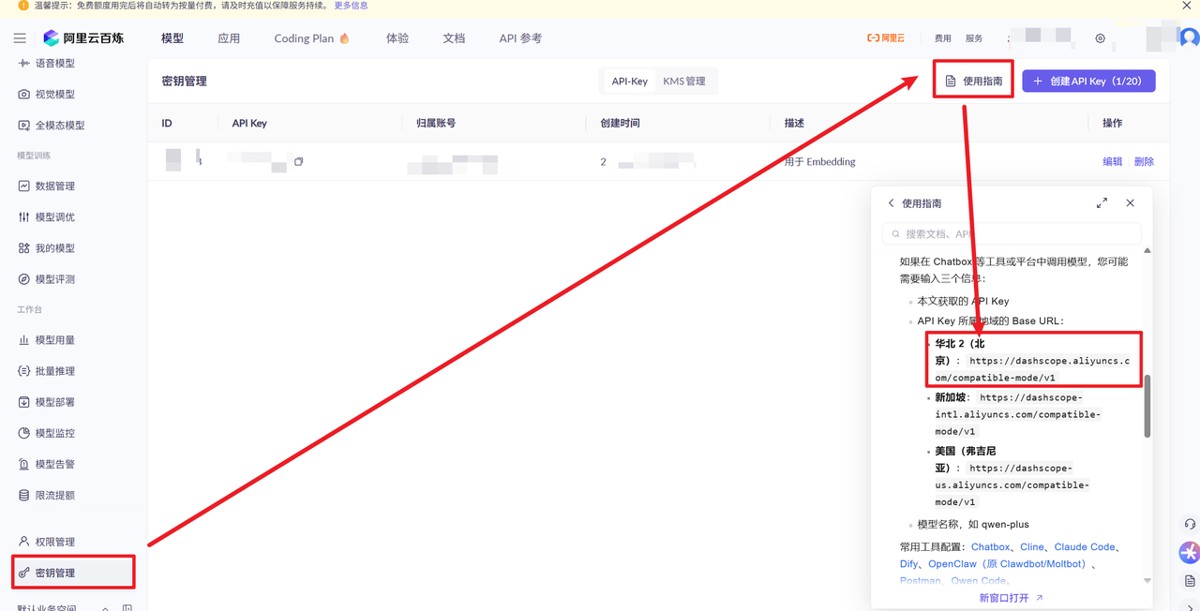Click the 使用指南 button
Viewport: 1200px width, 611px height.
pyautogui.click(x=973, y=81)
